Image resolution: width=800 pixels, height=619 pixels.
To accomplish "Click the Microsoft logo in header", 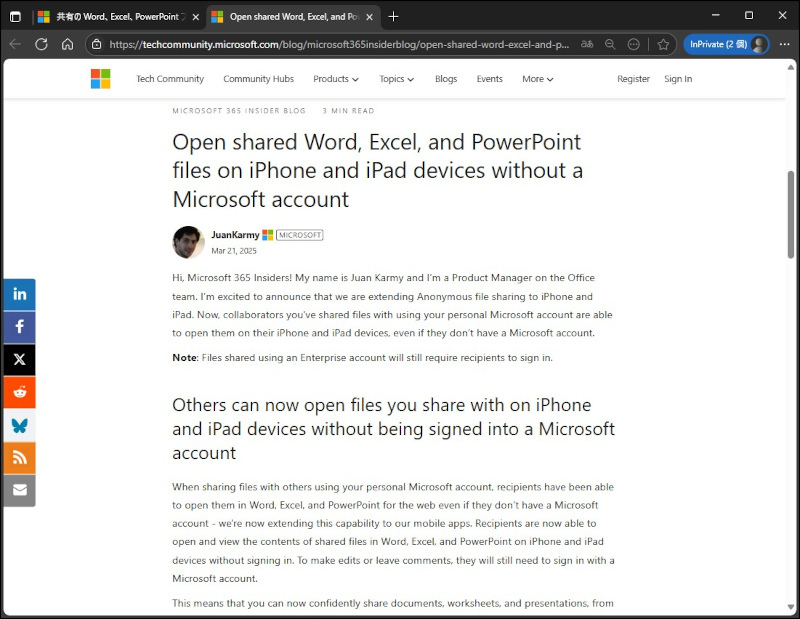I will 101,79.
